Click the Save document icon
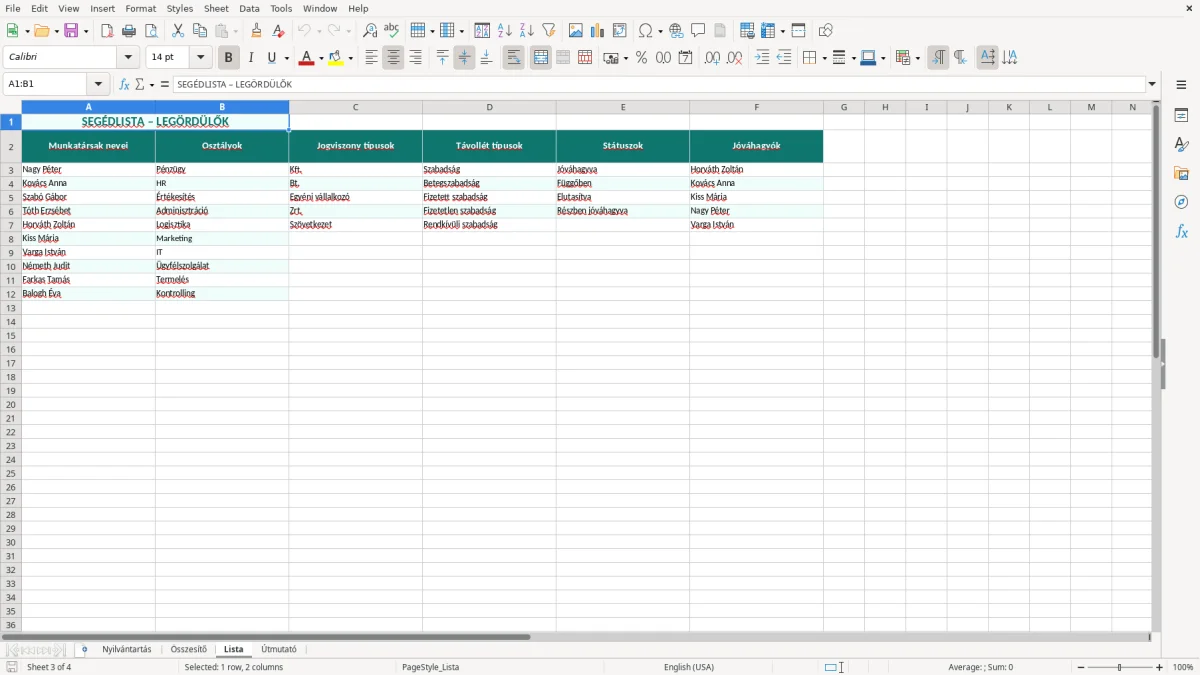The image size is (1200, 675). click(71, 31)
